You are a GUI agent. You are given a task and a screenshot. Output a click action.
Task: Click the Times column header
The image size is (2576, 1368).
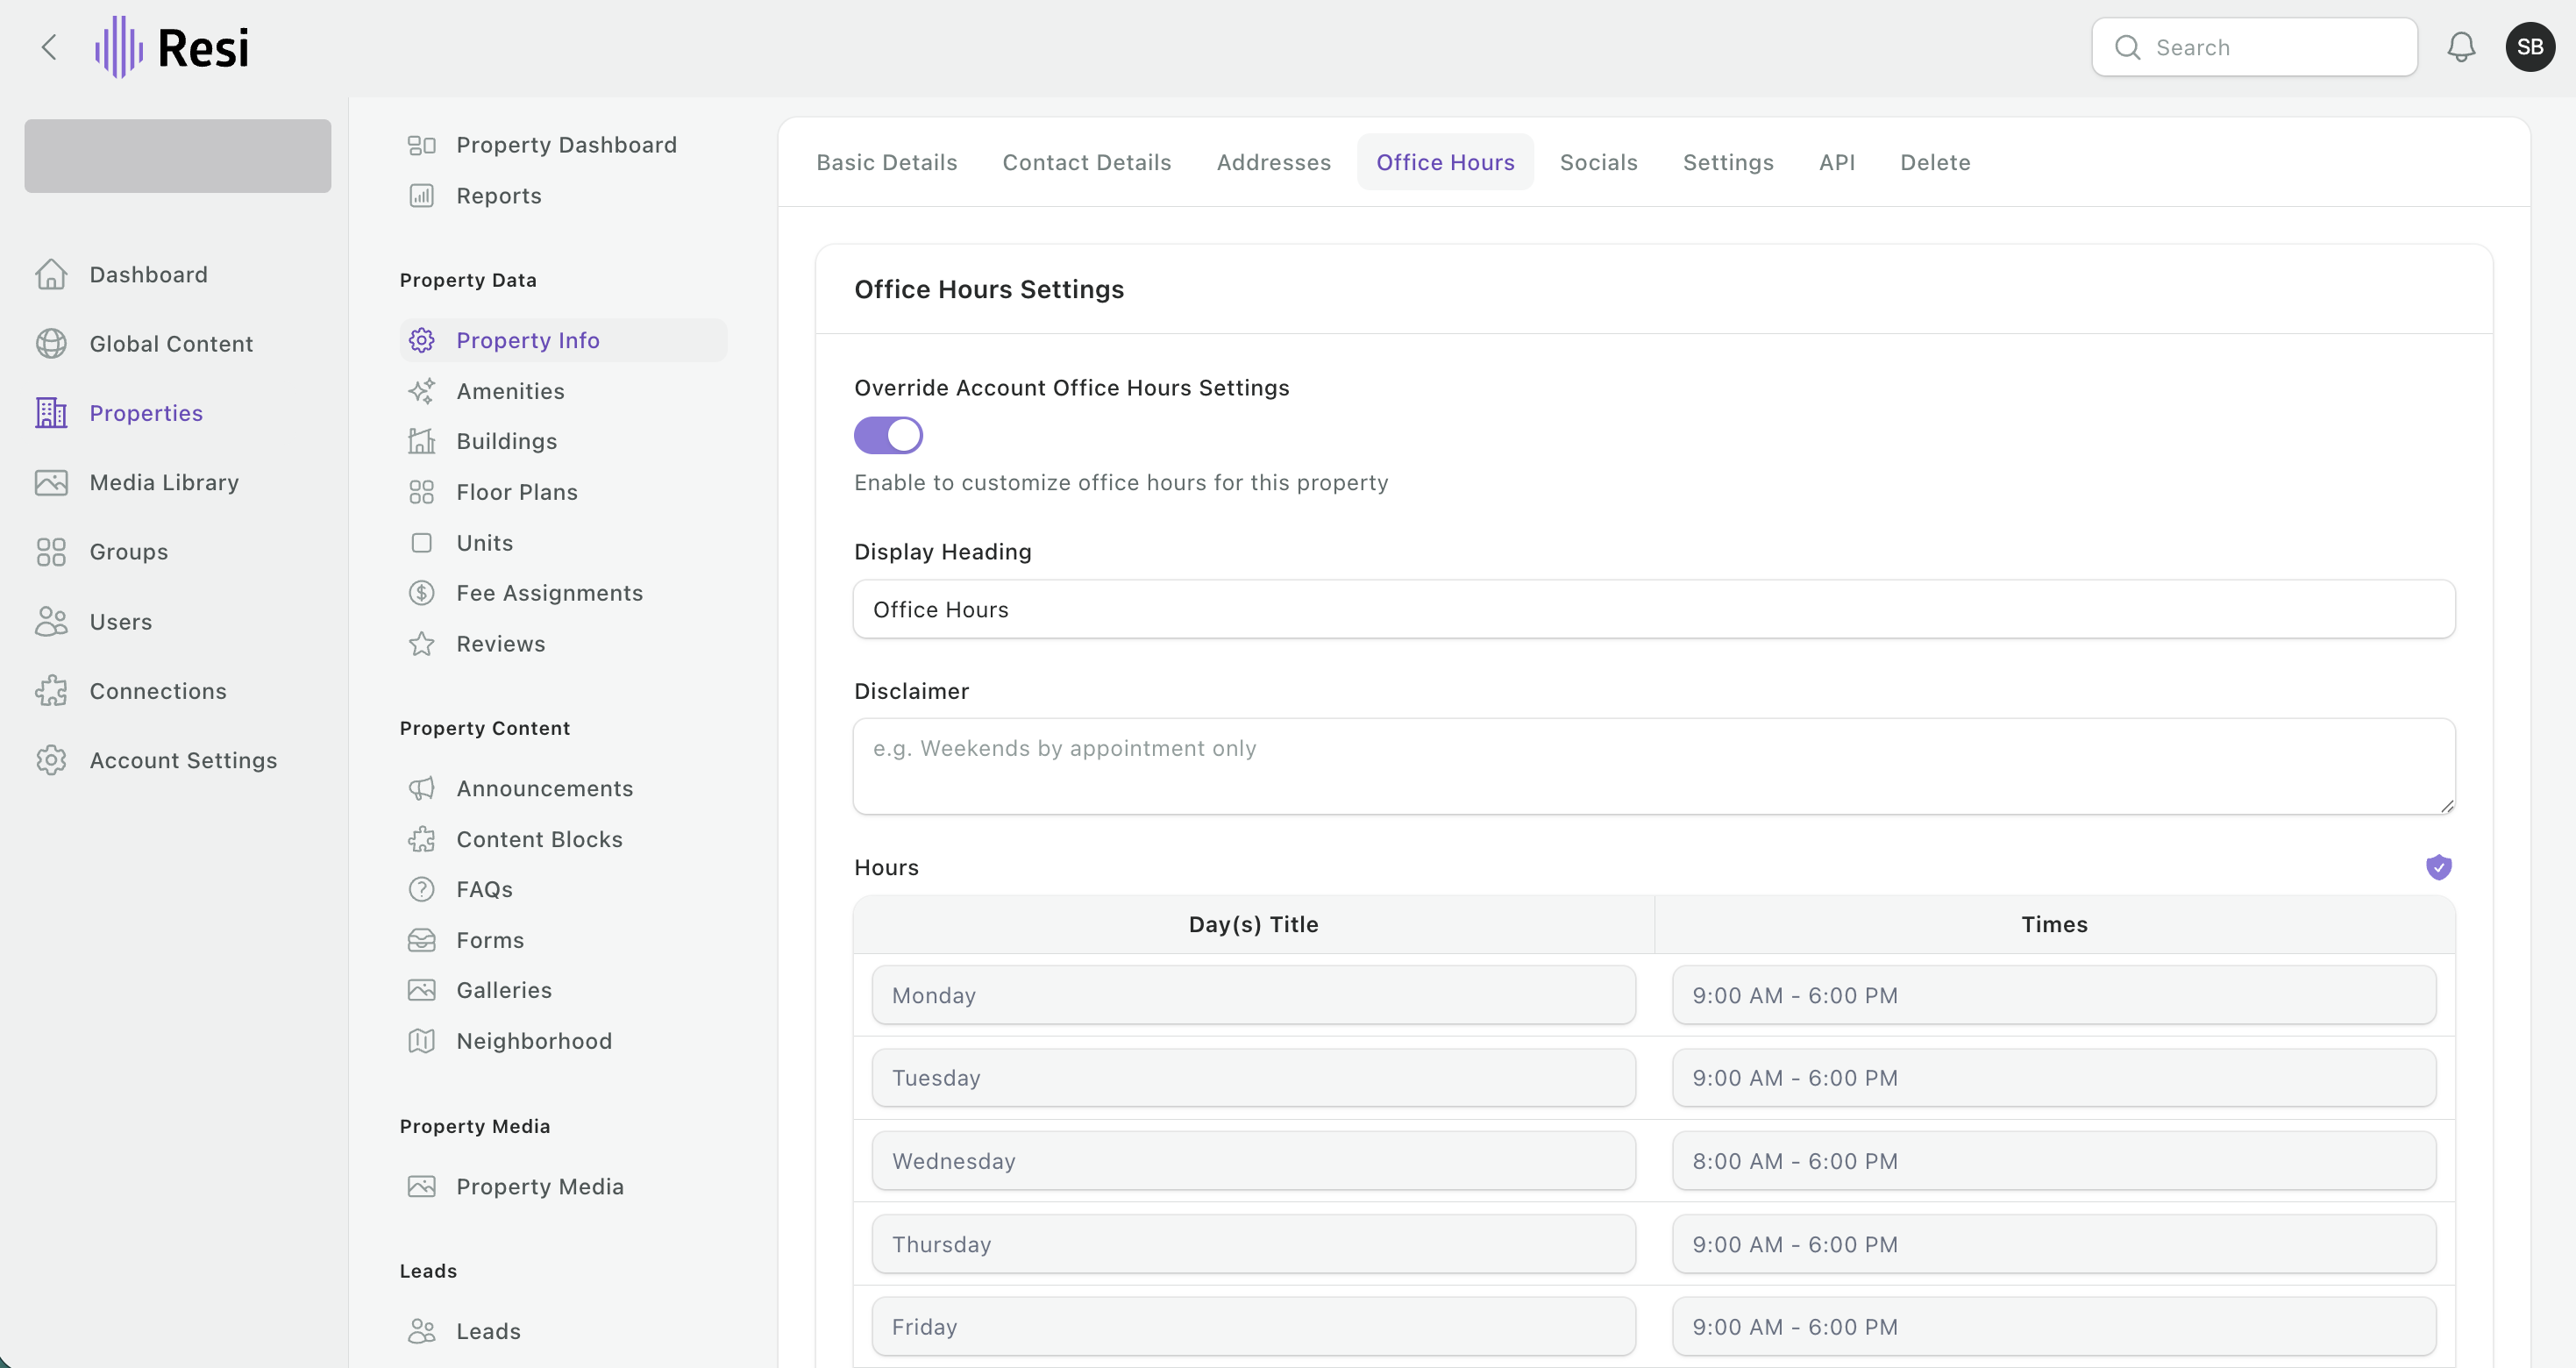pos(2054,924)
